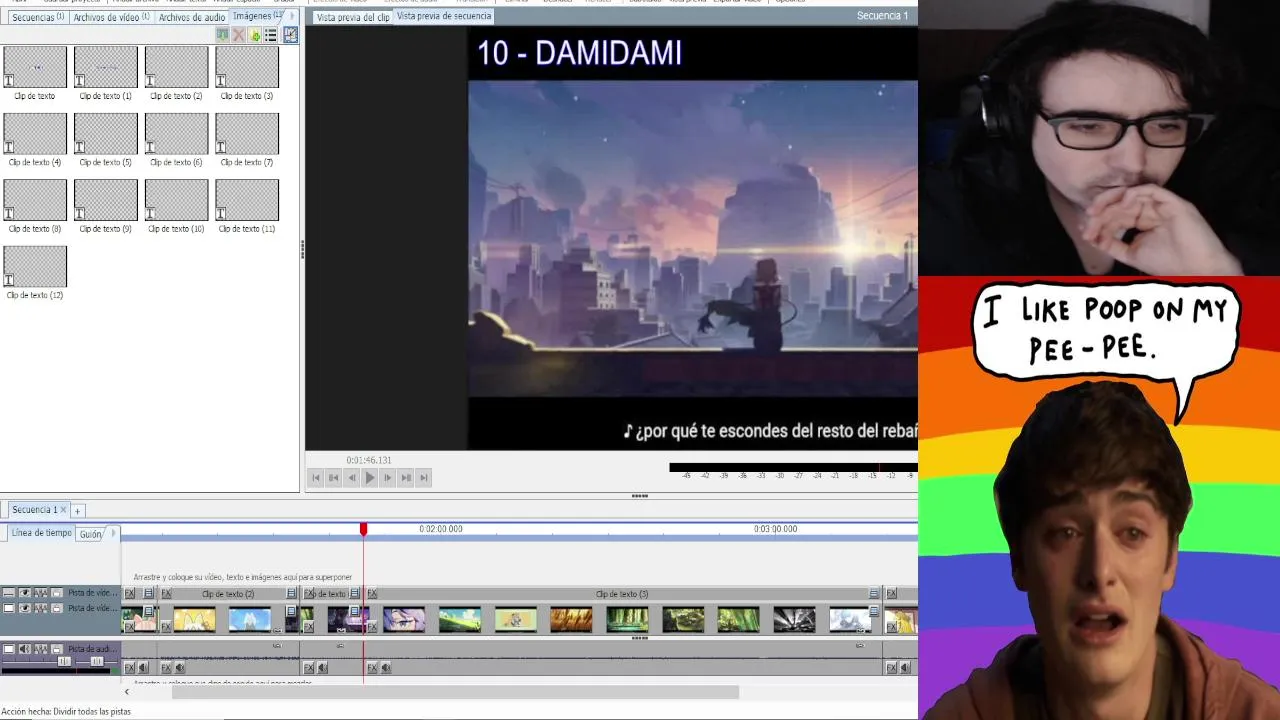This screenshot has width=1280, height=720.
Task: Switch to Vista previa de secuencia tab
Action: 444,16
